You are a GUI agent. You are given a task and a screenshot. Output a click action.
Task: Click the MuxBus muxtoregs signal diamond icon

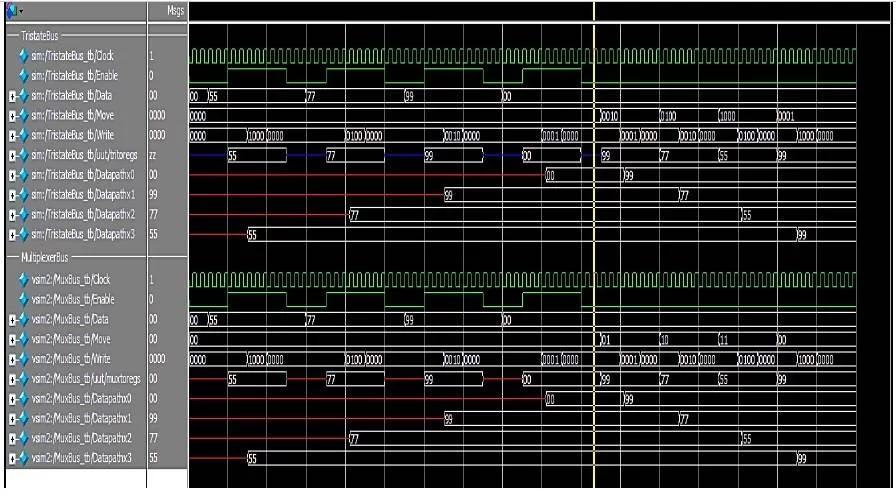[x=20, y=381]
